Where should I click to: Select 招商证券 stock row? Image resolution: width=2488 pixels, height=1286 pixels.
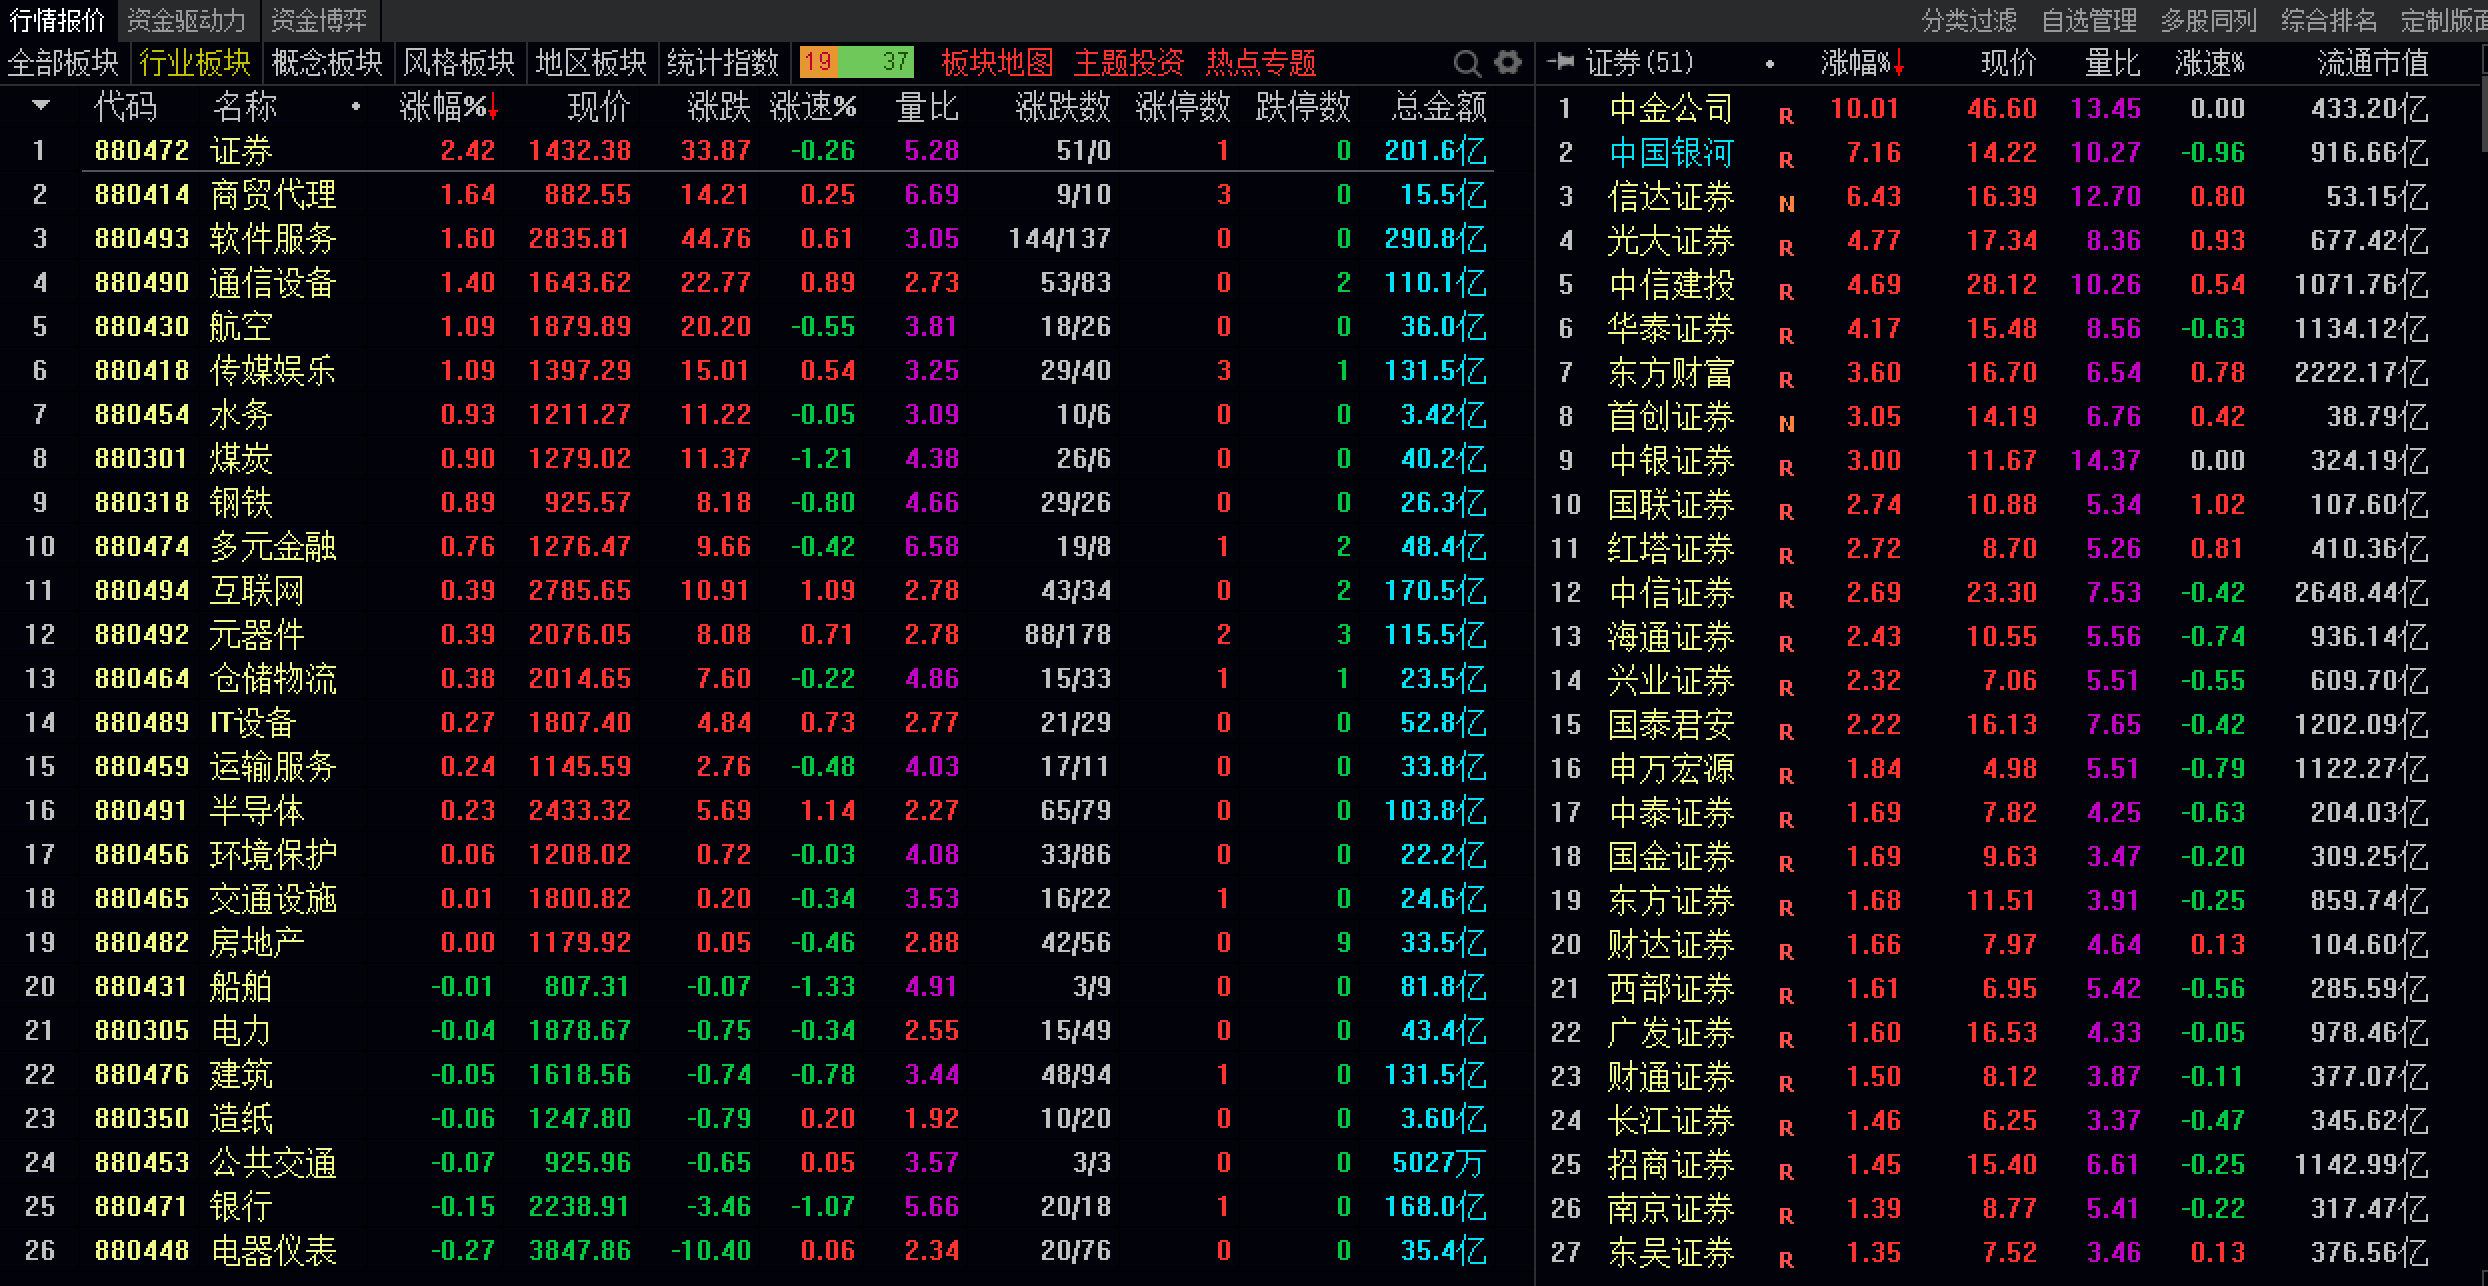point(2010,1164)
